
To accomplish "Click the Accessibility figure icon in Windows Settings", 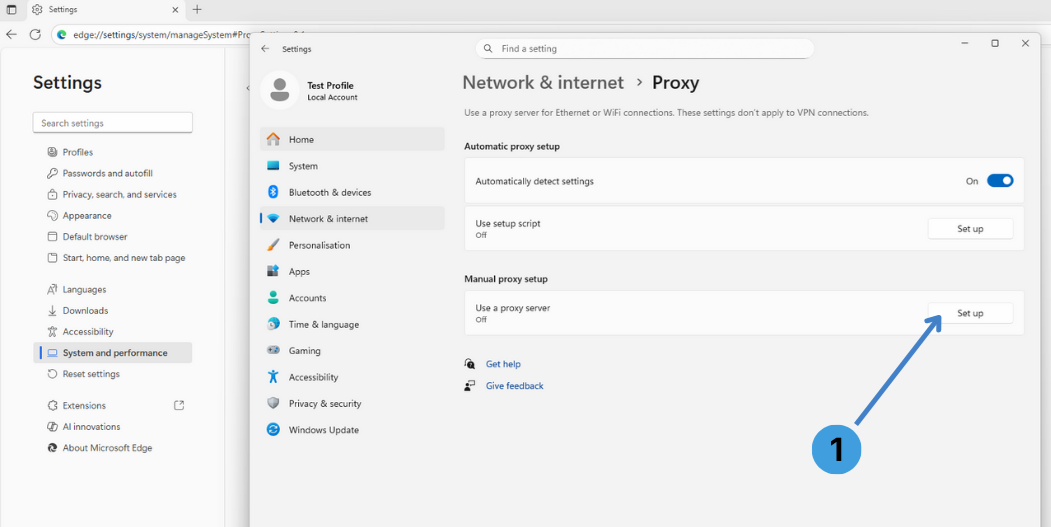I will click(x=273, y=377).
